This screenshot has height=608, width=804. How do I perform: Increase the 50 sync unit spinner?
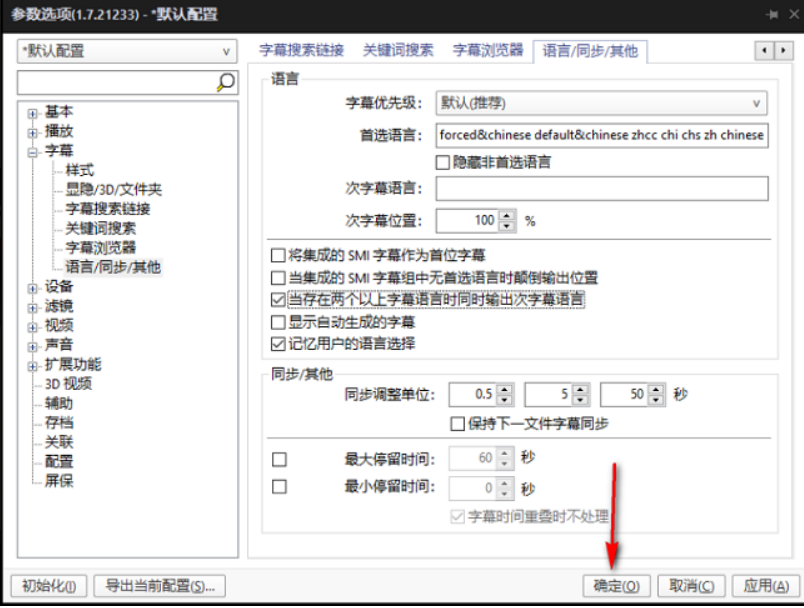click(656, 389)
